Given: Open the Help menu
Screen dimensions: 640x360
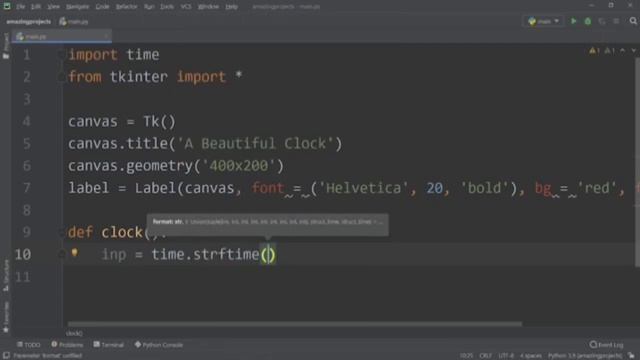Looking at the screenshot, I should 231,7.
